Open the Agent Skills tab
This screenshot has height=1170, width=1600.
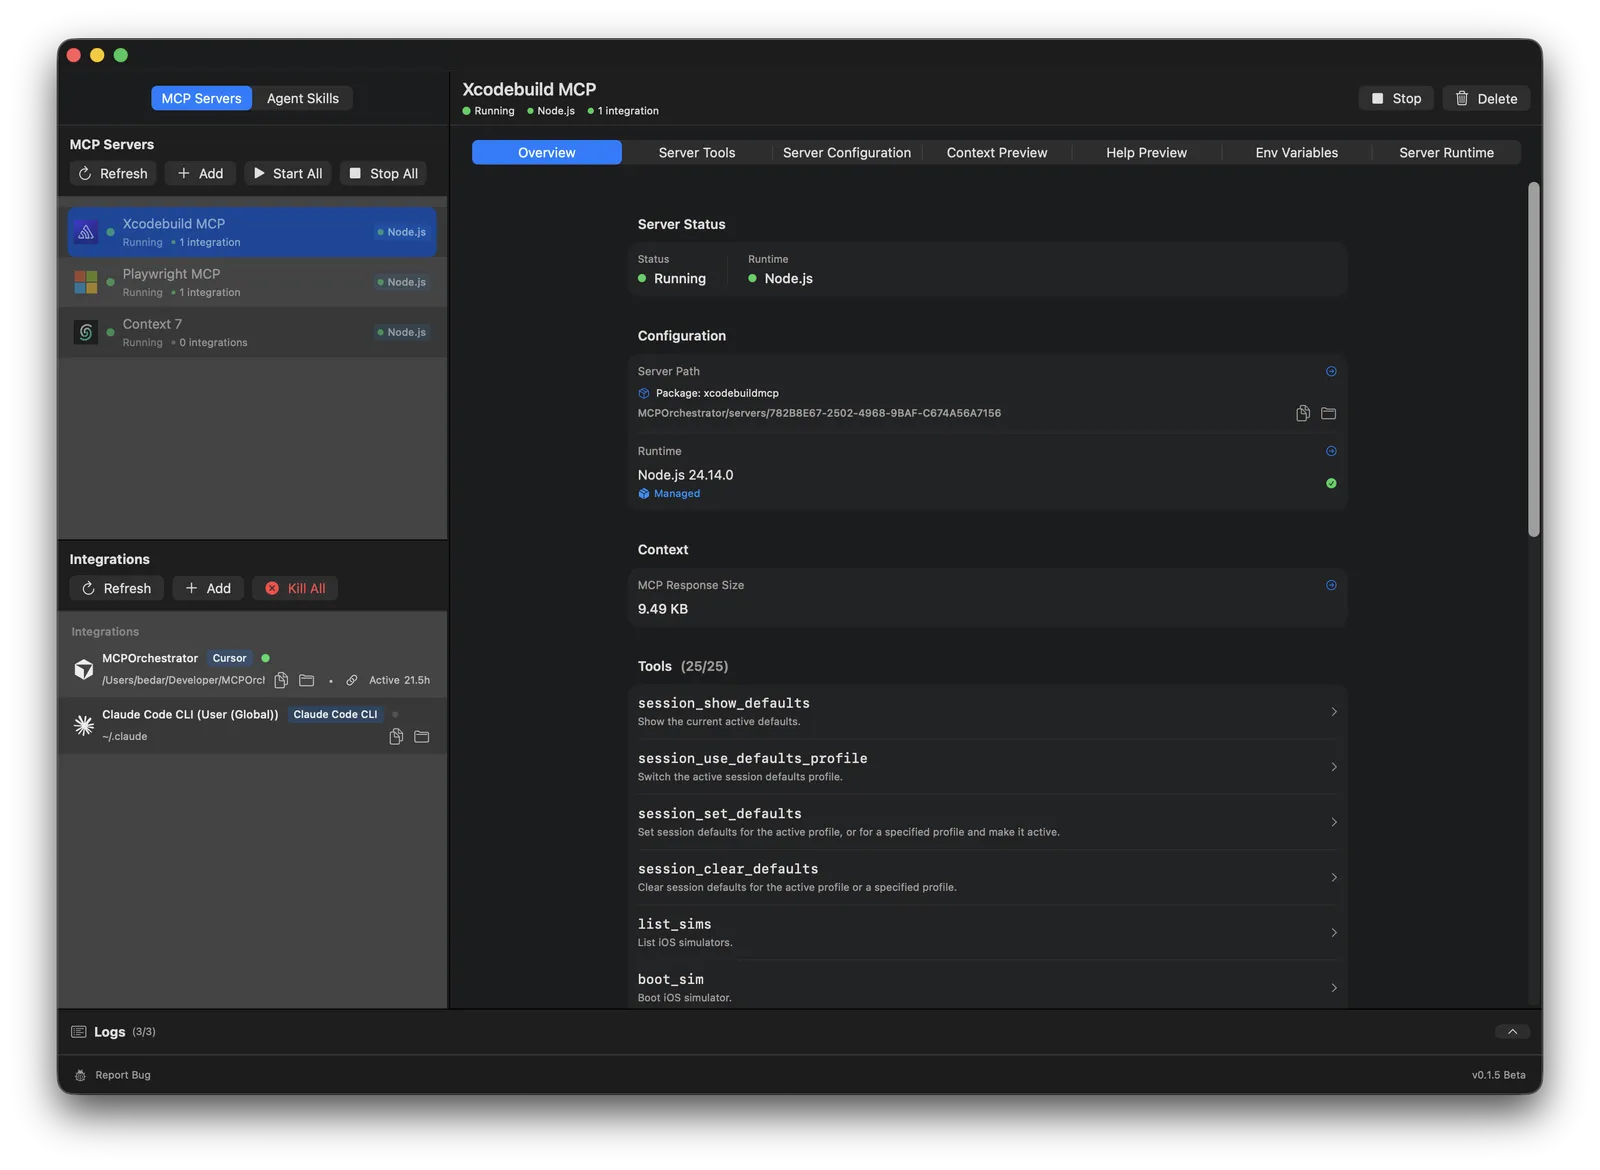pos(302,98)
